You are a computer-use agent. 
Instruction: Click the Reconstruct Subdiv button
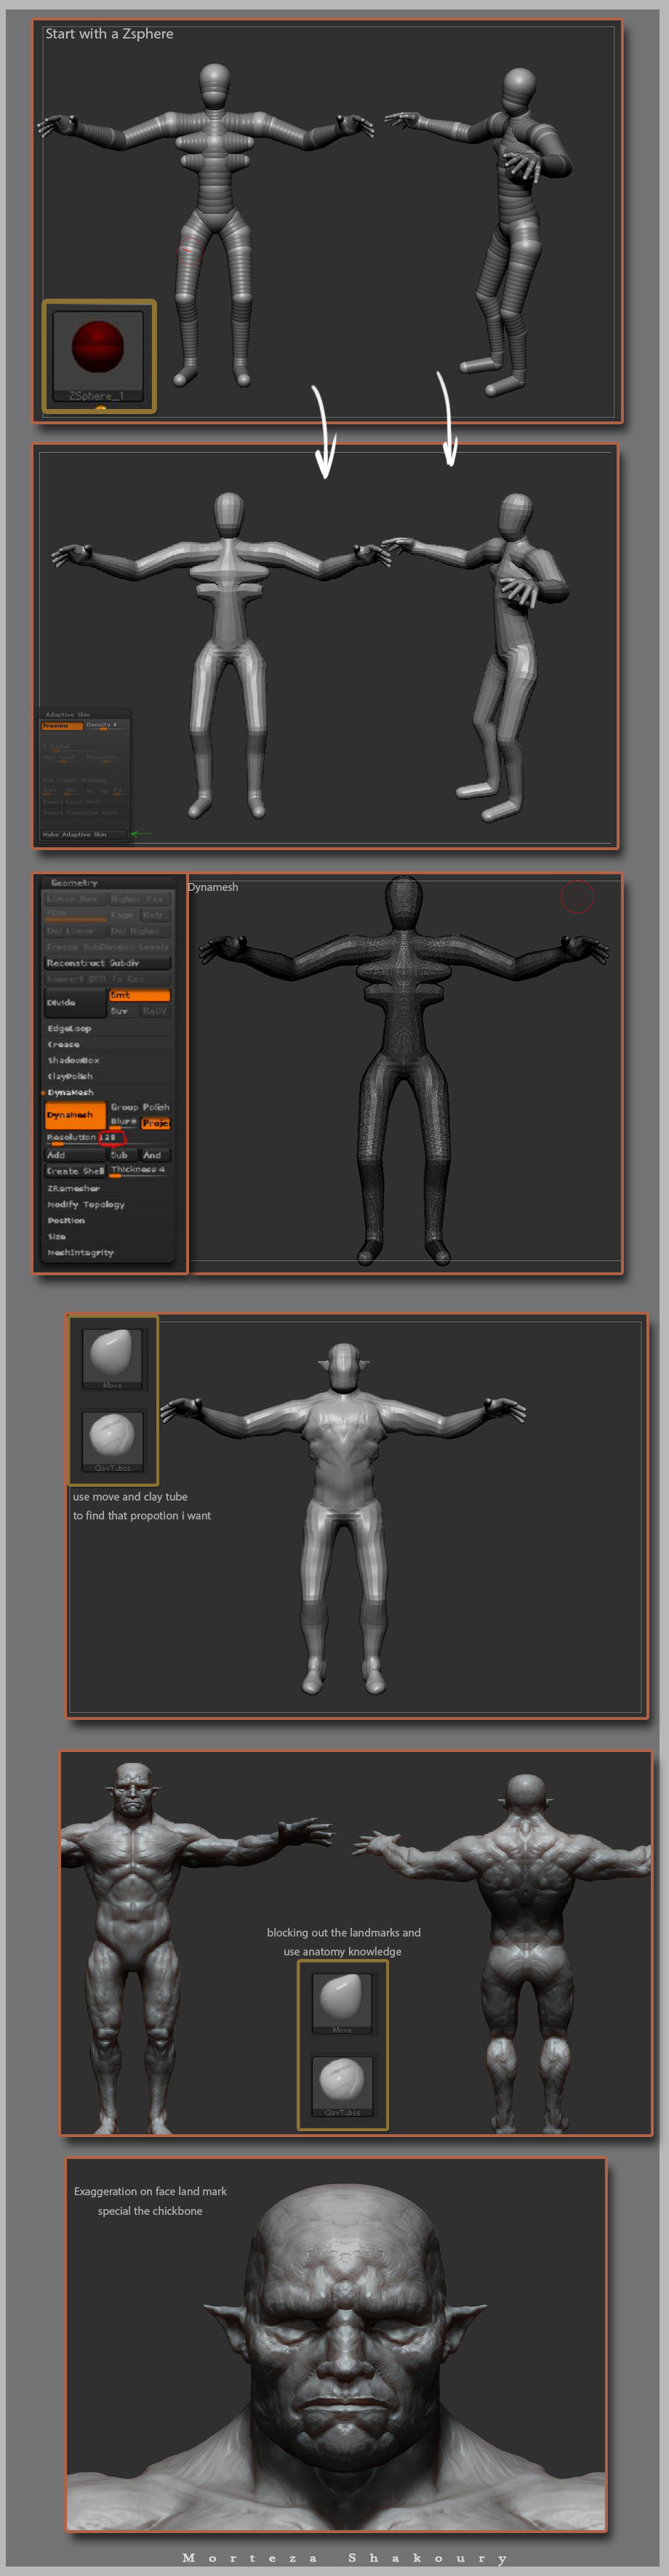coord(108,963)
